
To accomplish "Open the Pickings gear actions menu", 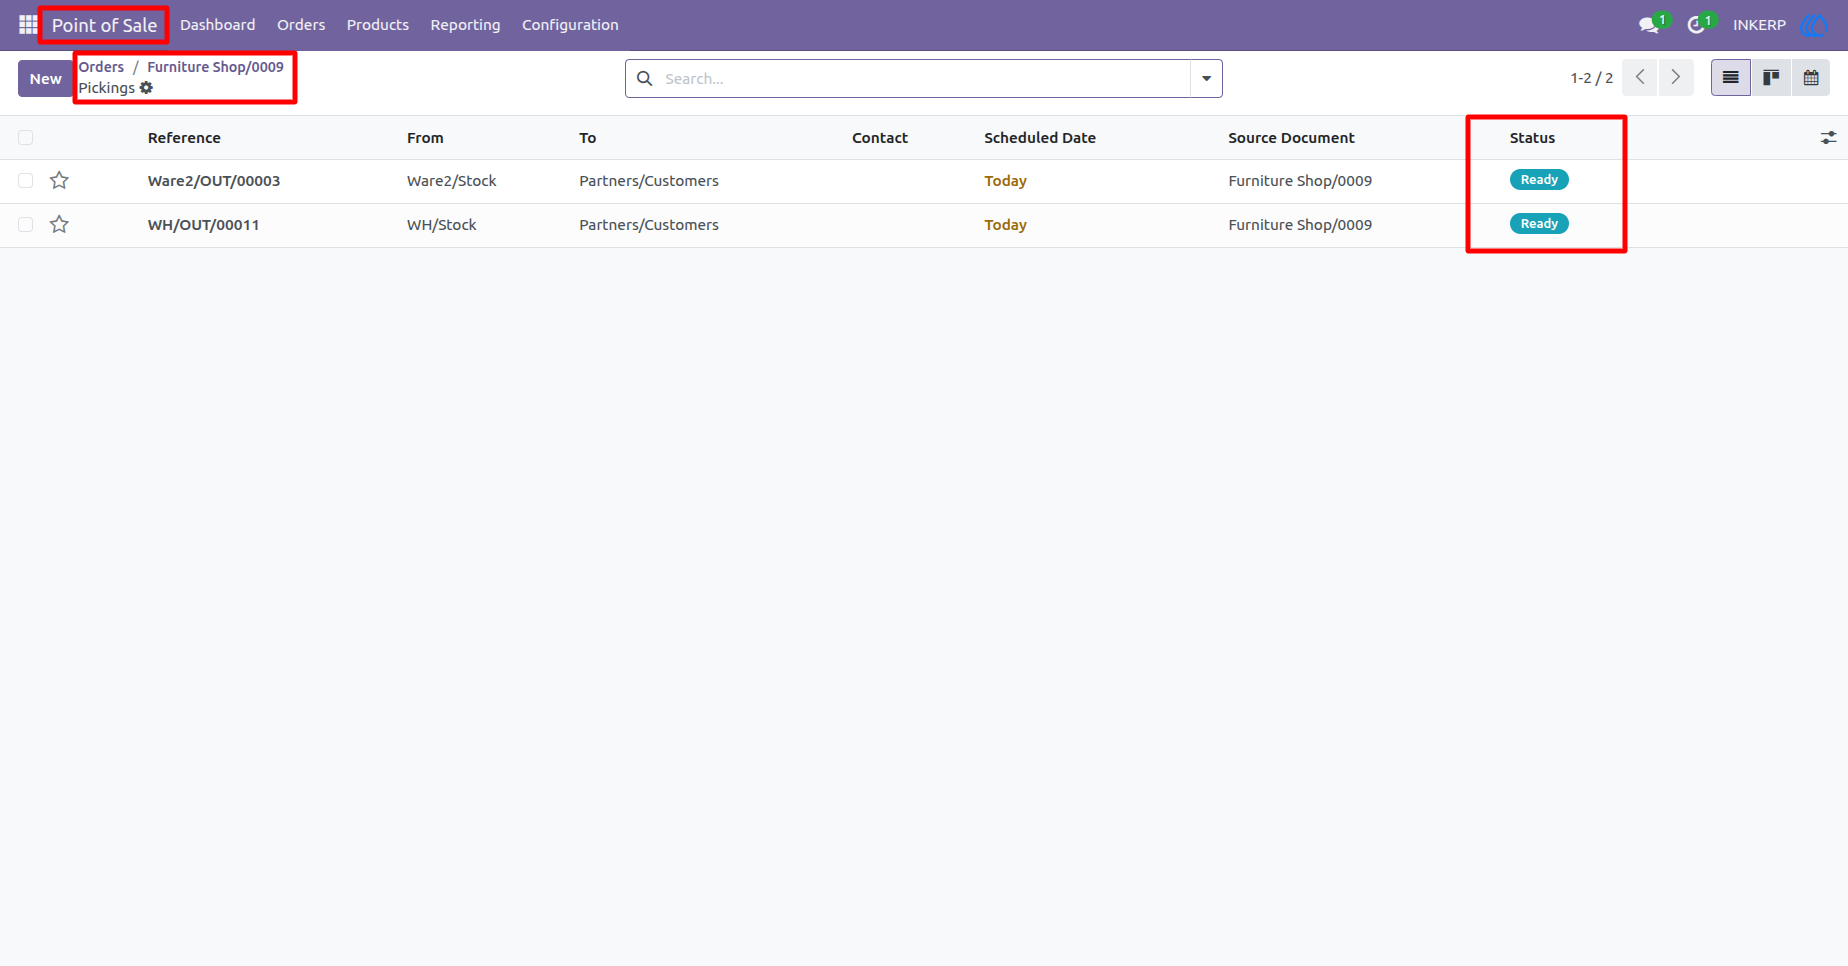I will [x=146, y=88].
